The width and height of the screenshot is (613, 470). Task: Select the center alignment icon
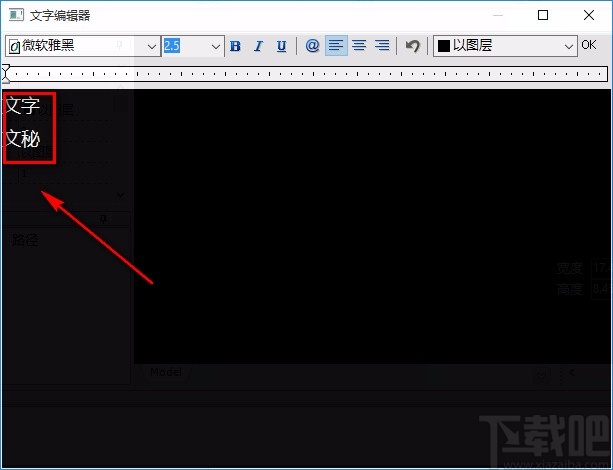coord(359,46)
